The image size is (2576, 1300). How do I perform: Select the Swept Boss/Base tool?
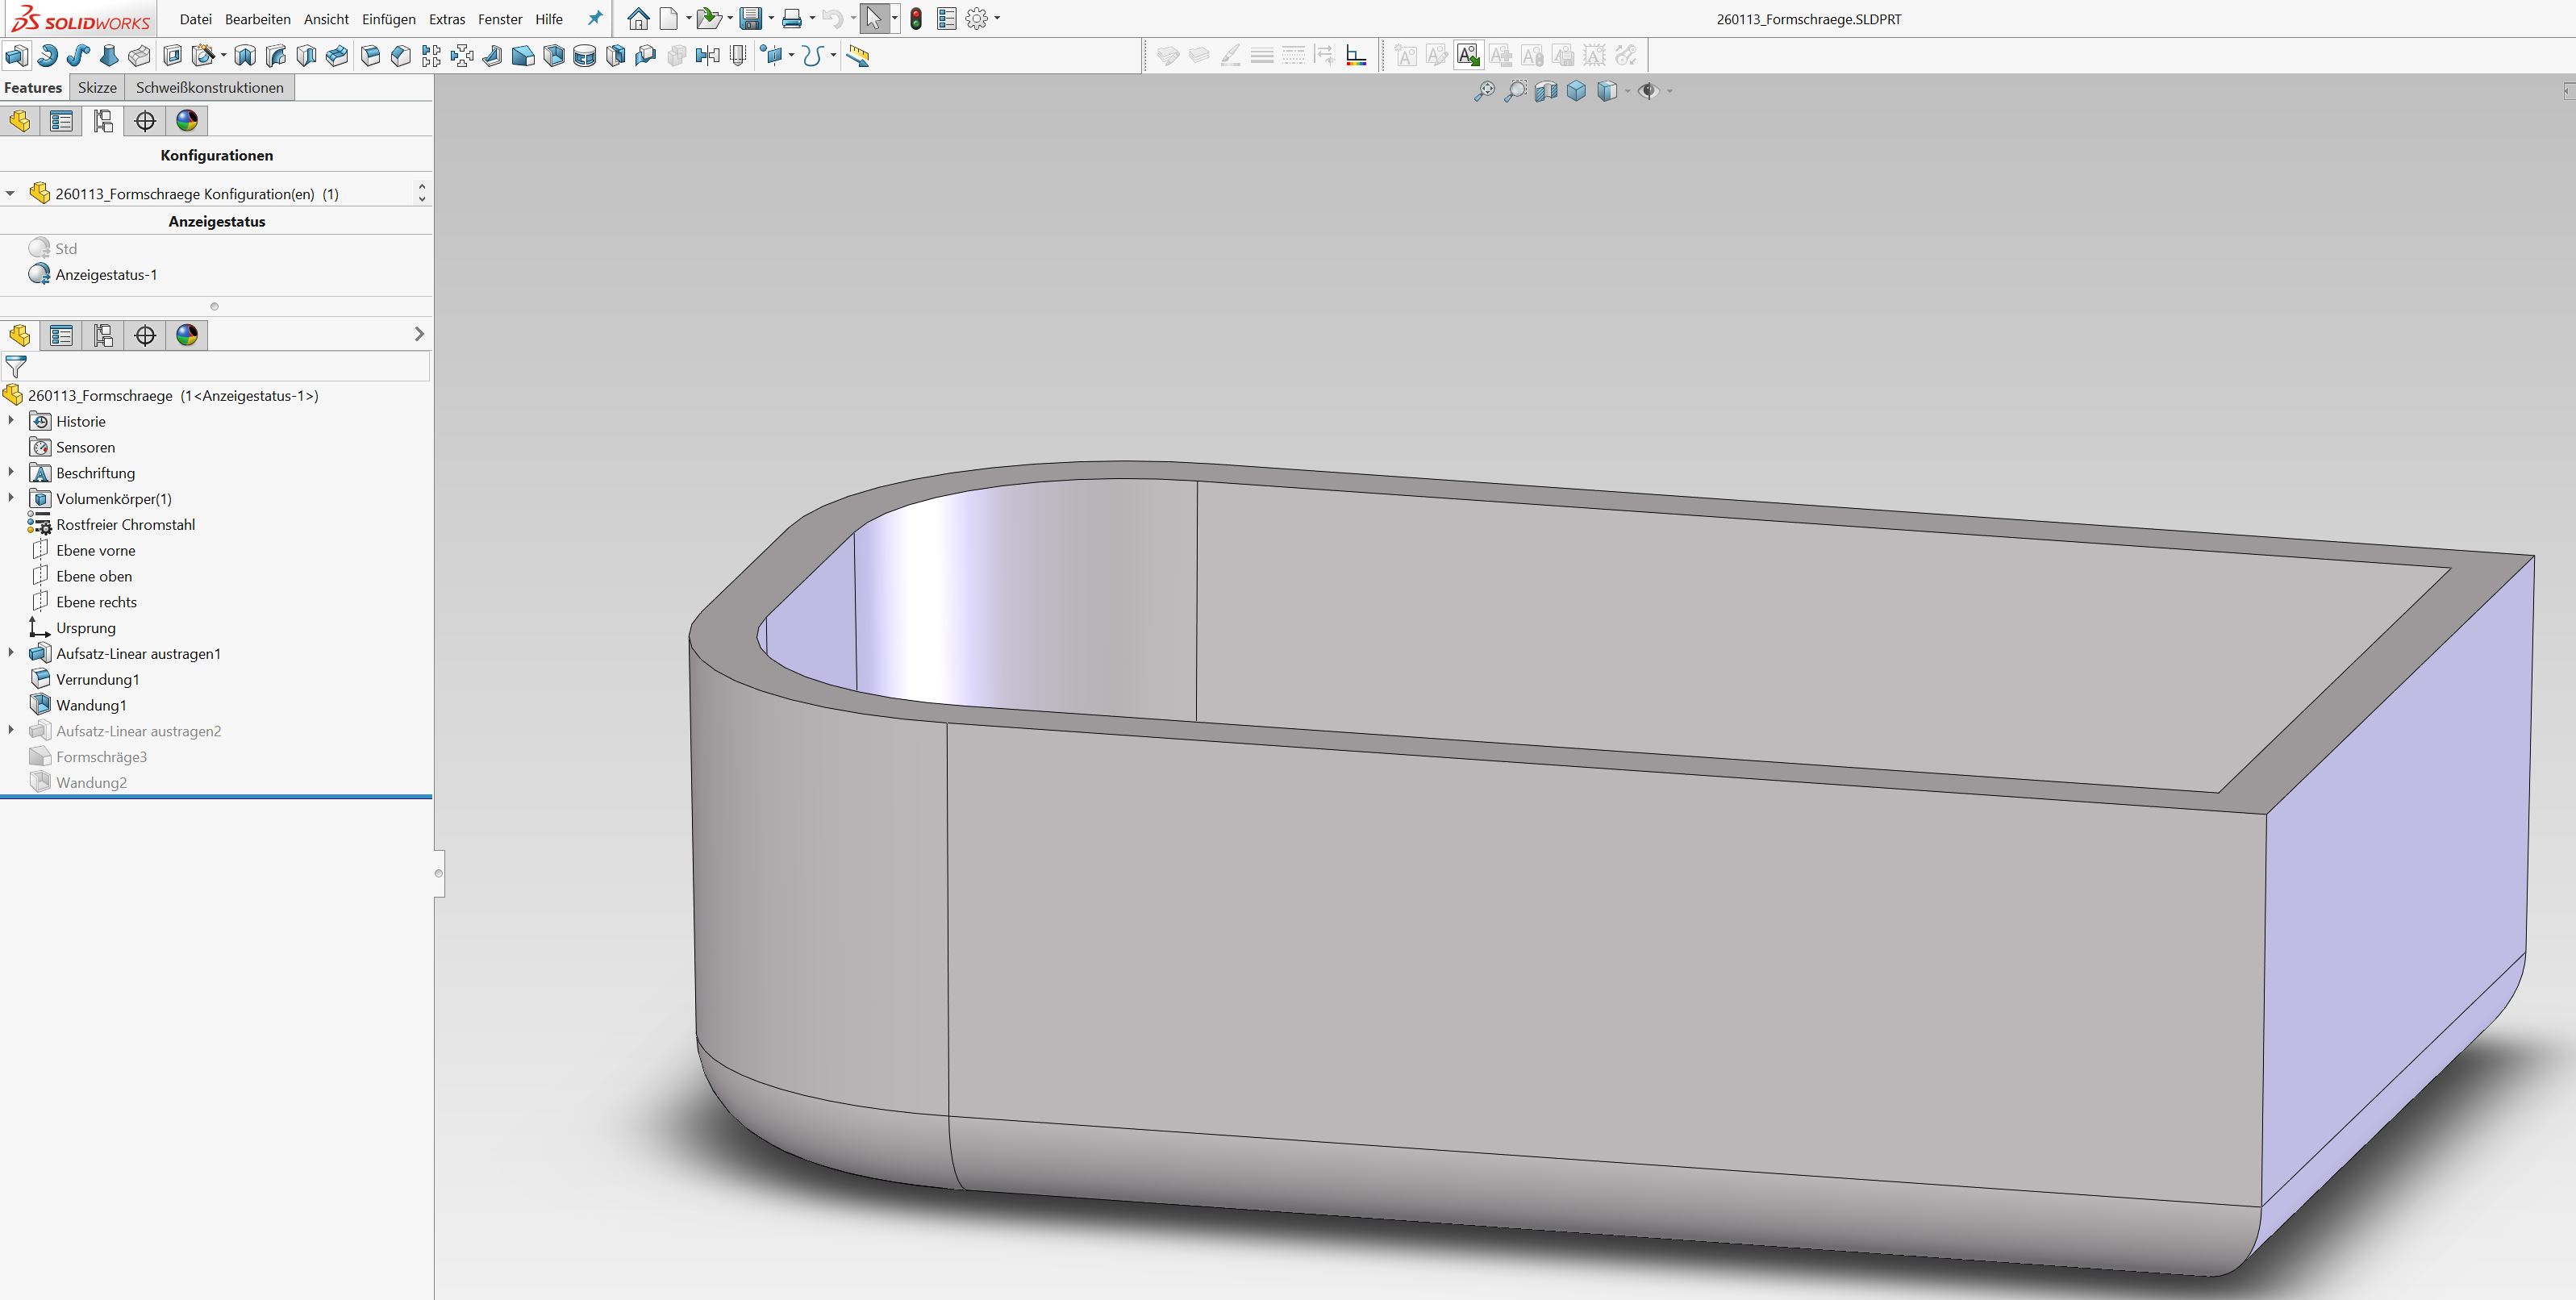coord(78,56)
